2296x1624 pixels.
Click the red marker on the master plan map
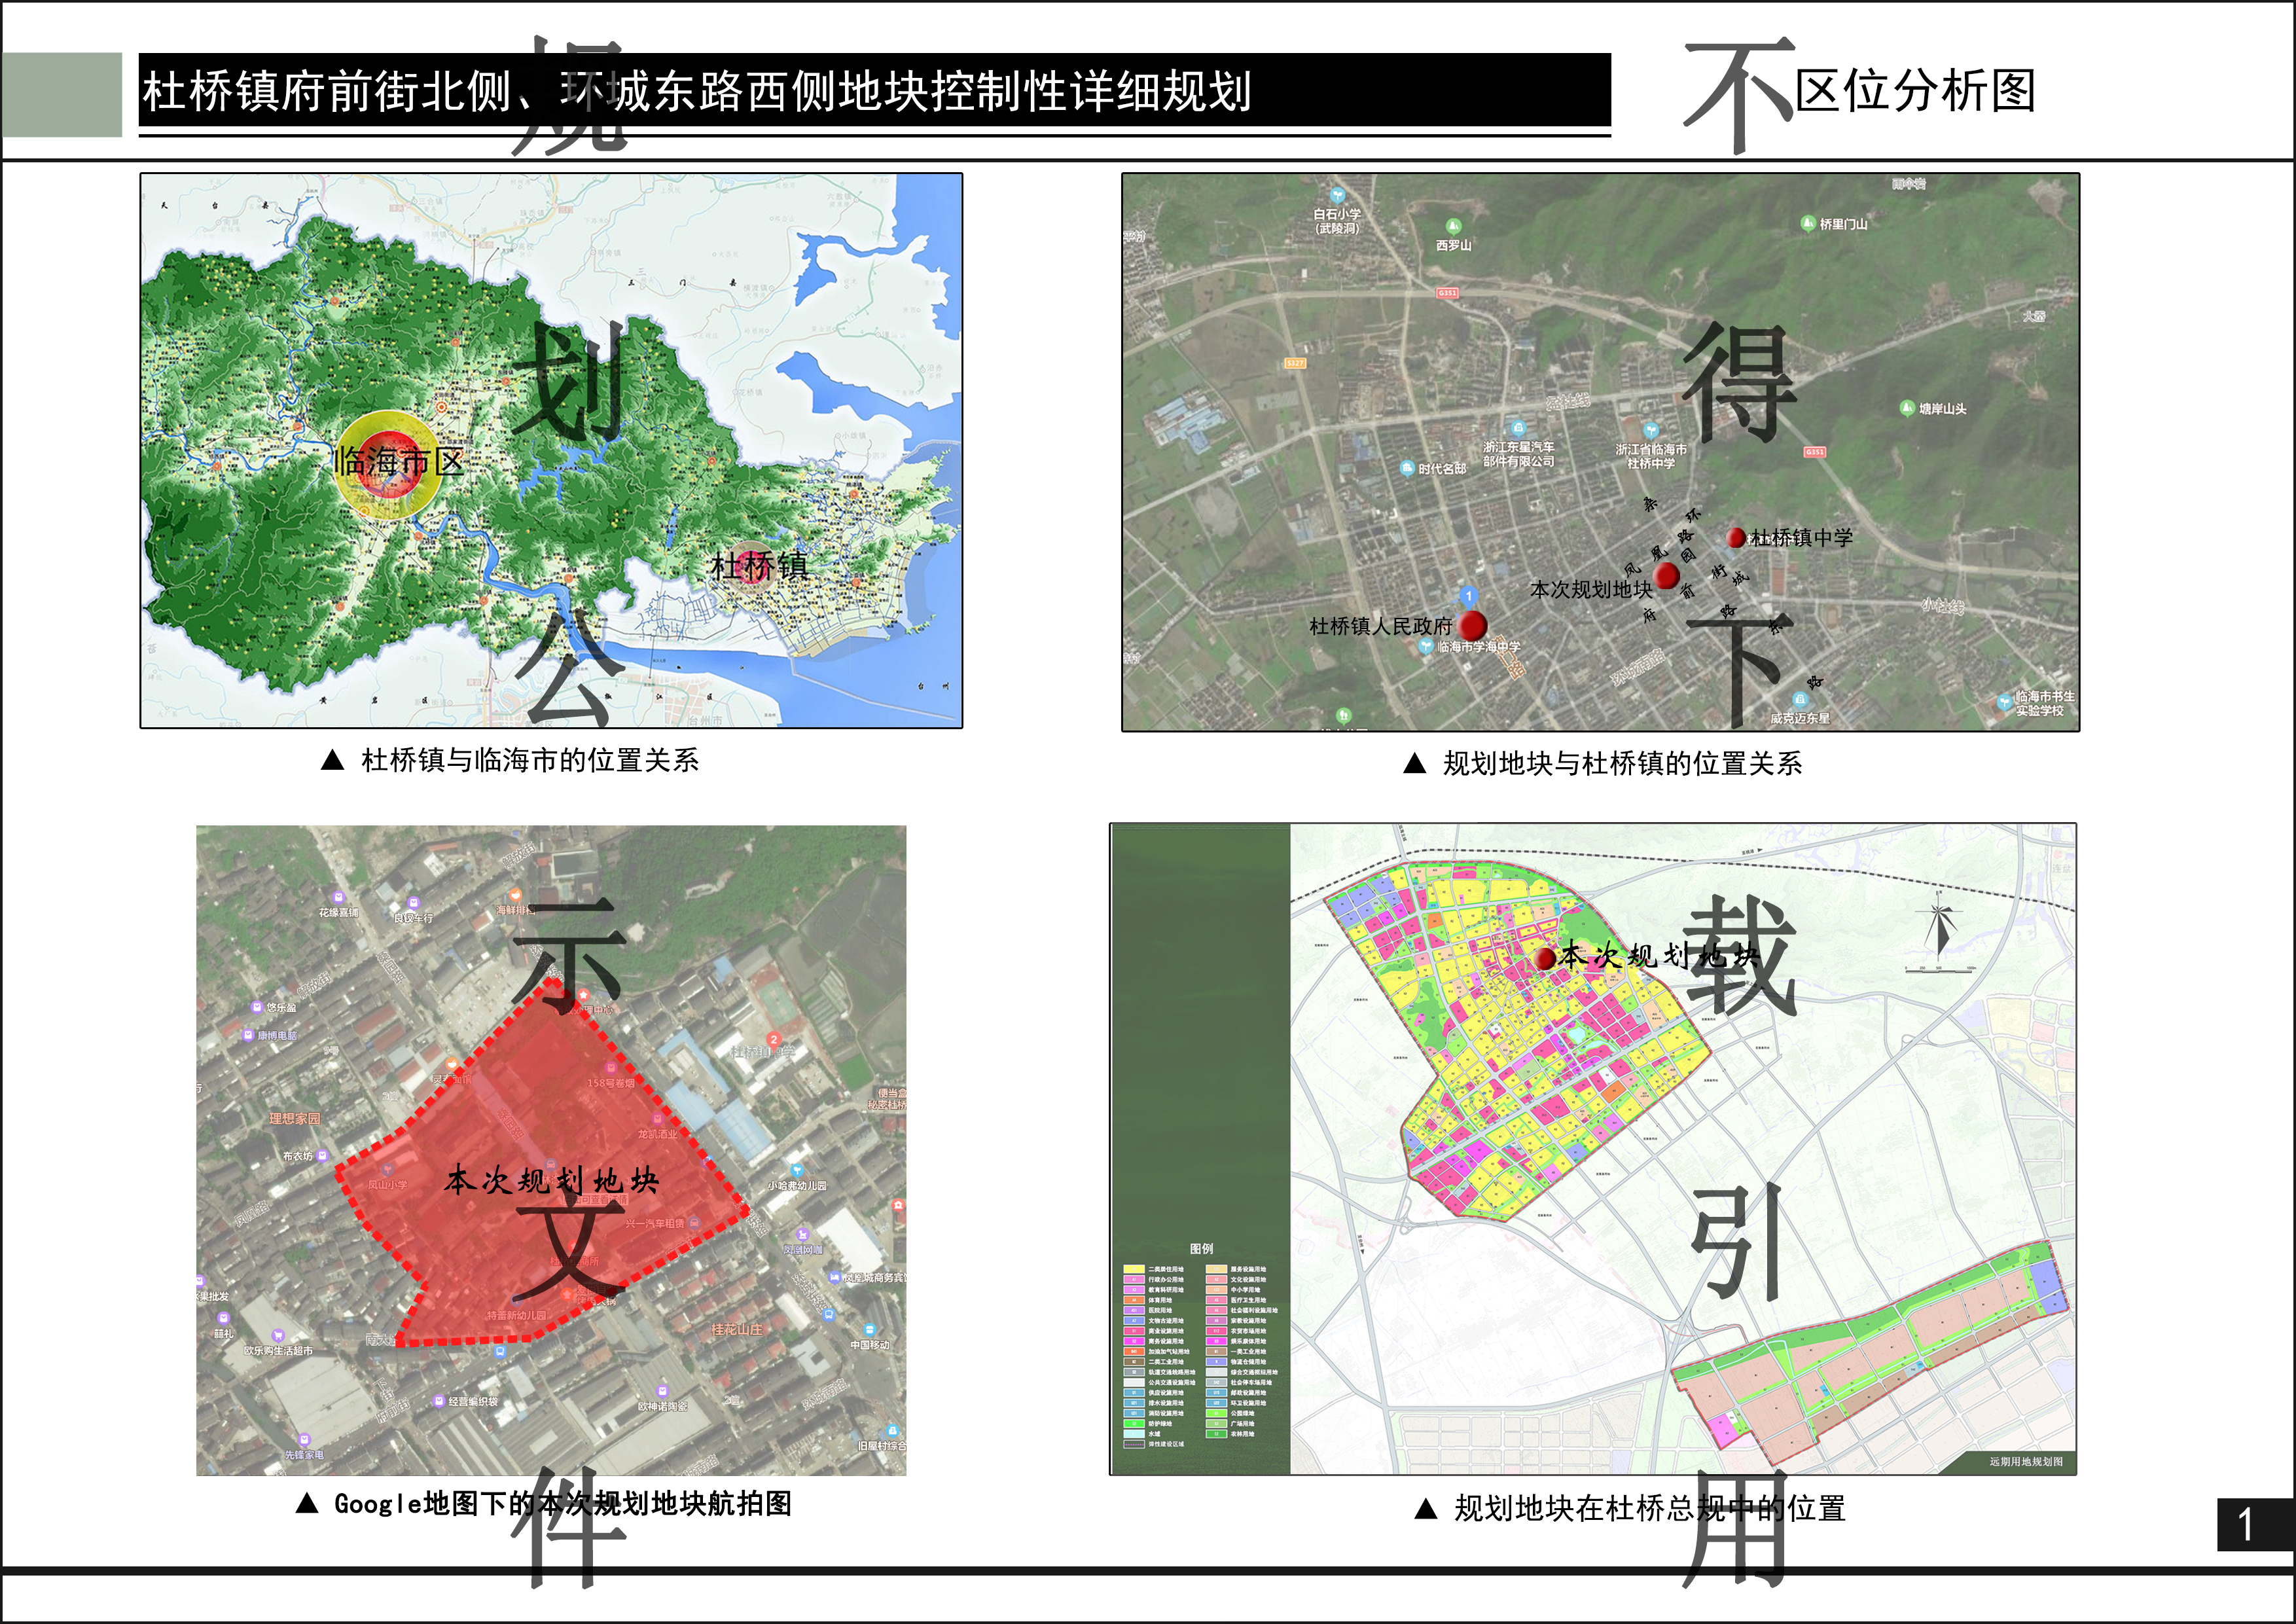coord(1545,959)
